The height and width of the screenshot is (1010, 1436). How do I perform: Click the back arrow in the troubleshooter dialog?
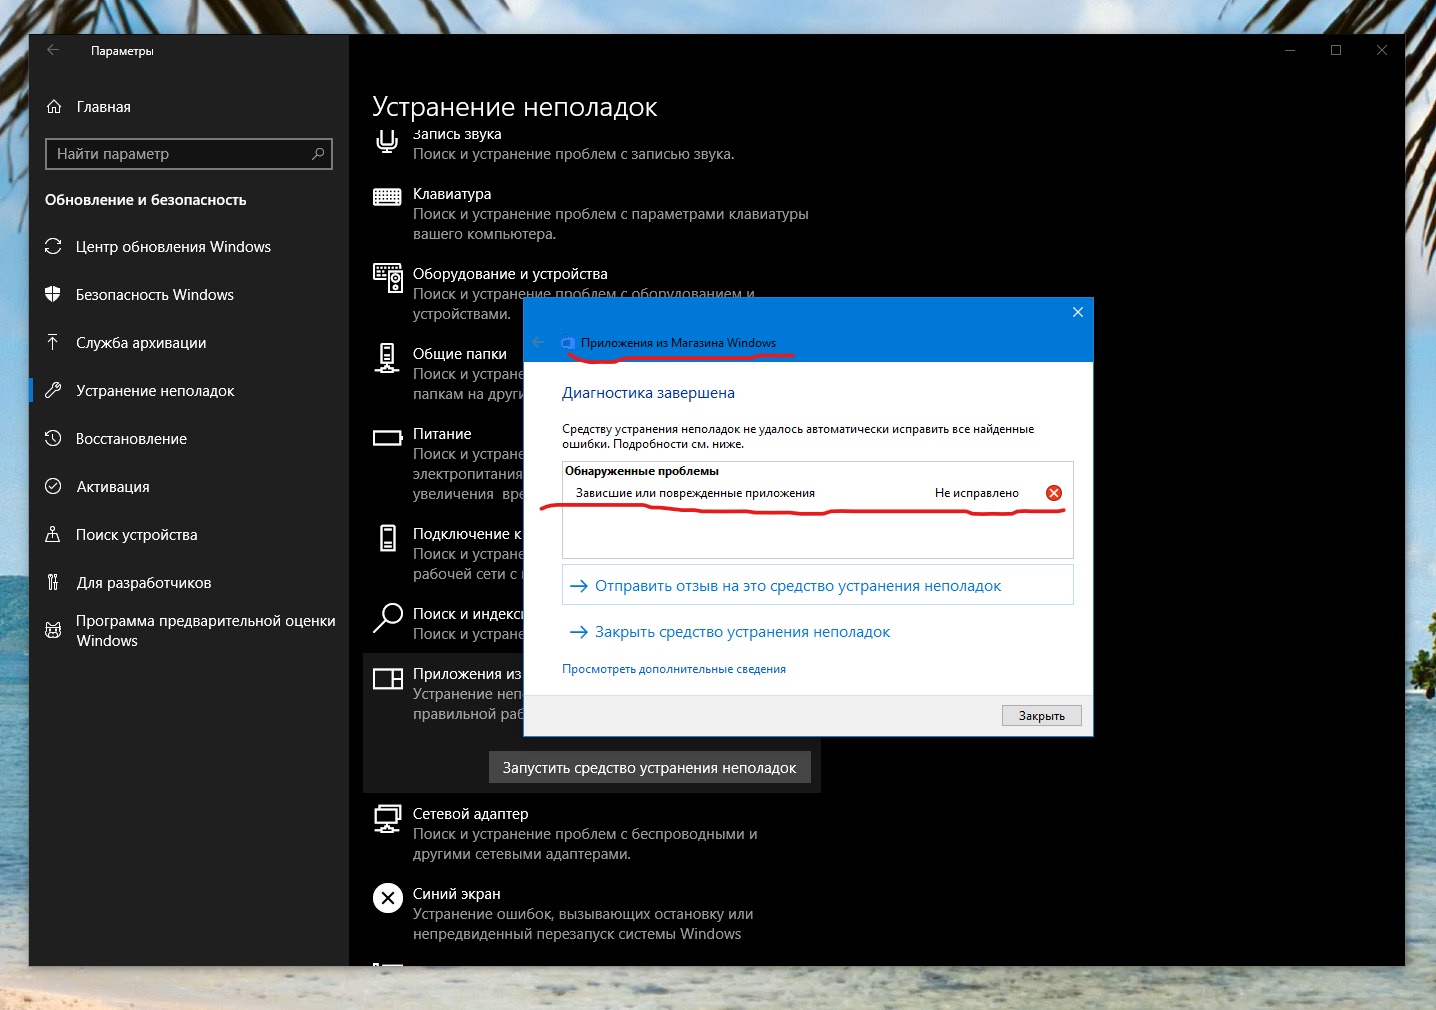538,342
